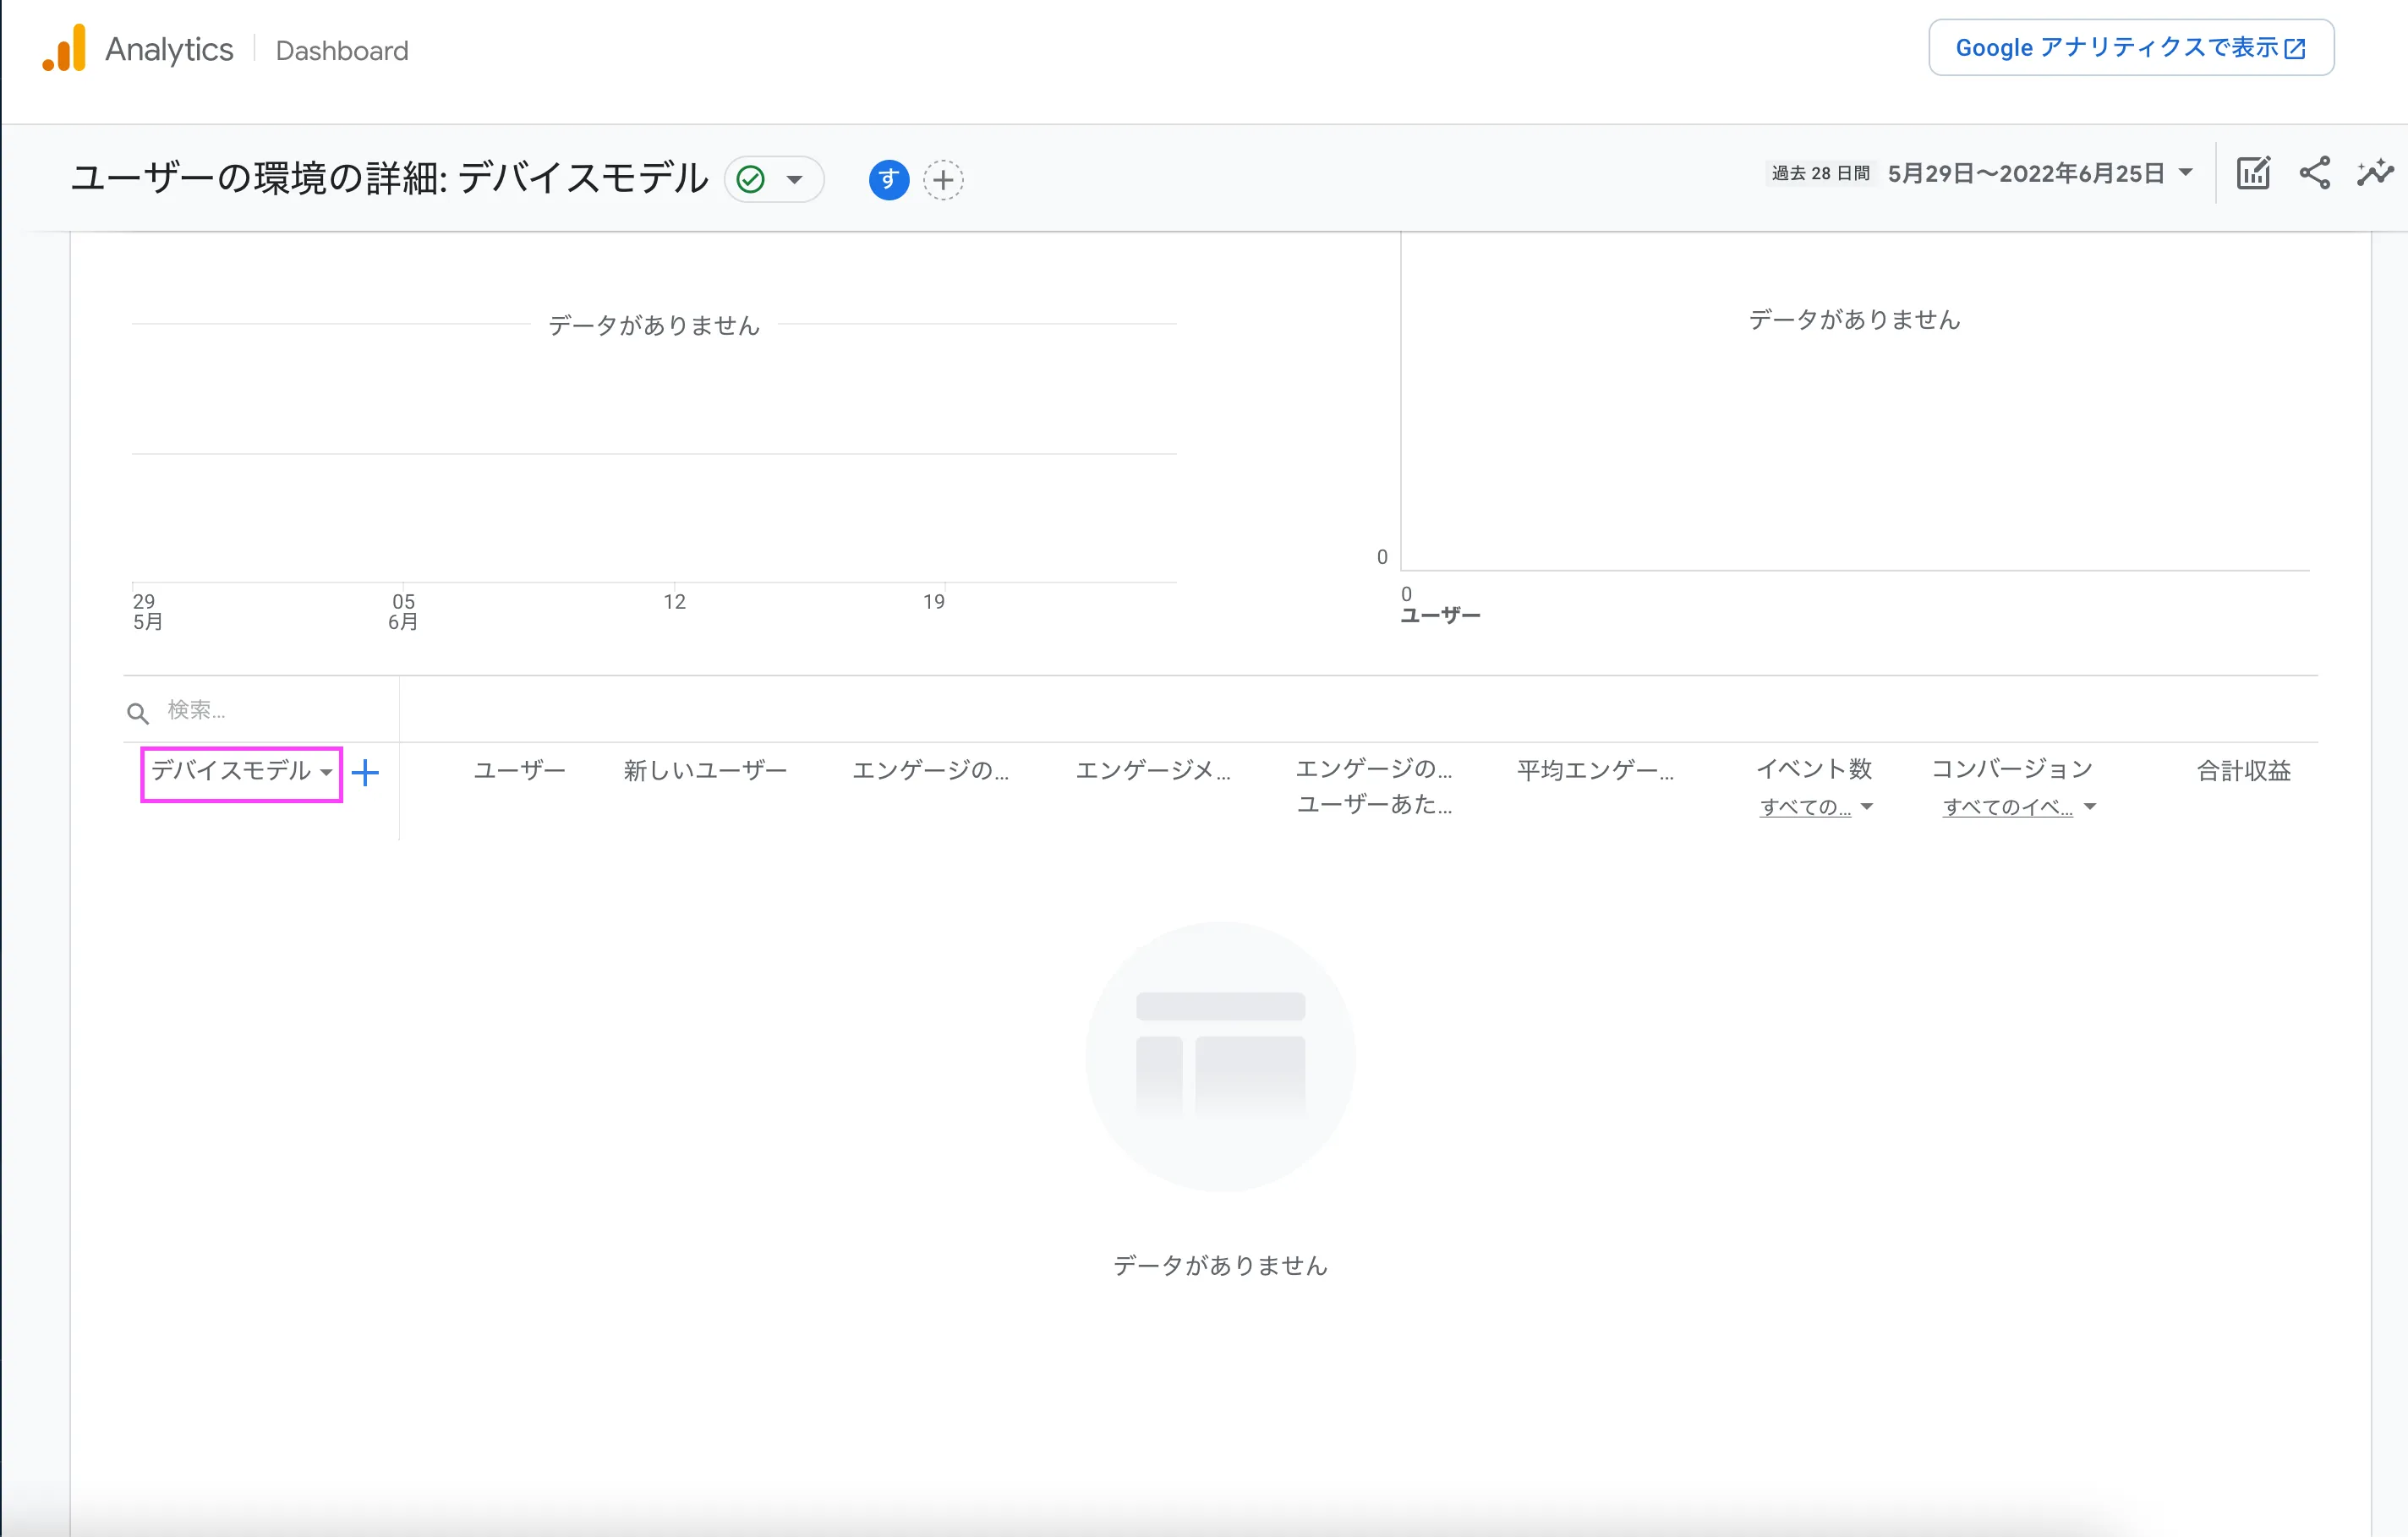
Task: Sort by ユーザー column header
Action: coord(519,770)
